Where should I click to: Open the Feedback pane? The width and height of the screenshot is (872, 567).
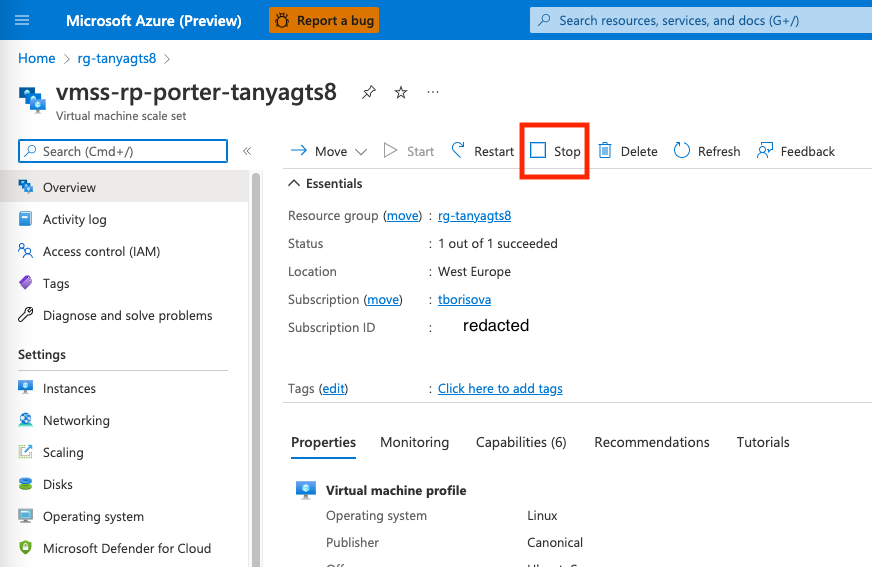796,151
